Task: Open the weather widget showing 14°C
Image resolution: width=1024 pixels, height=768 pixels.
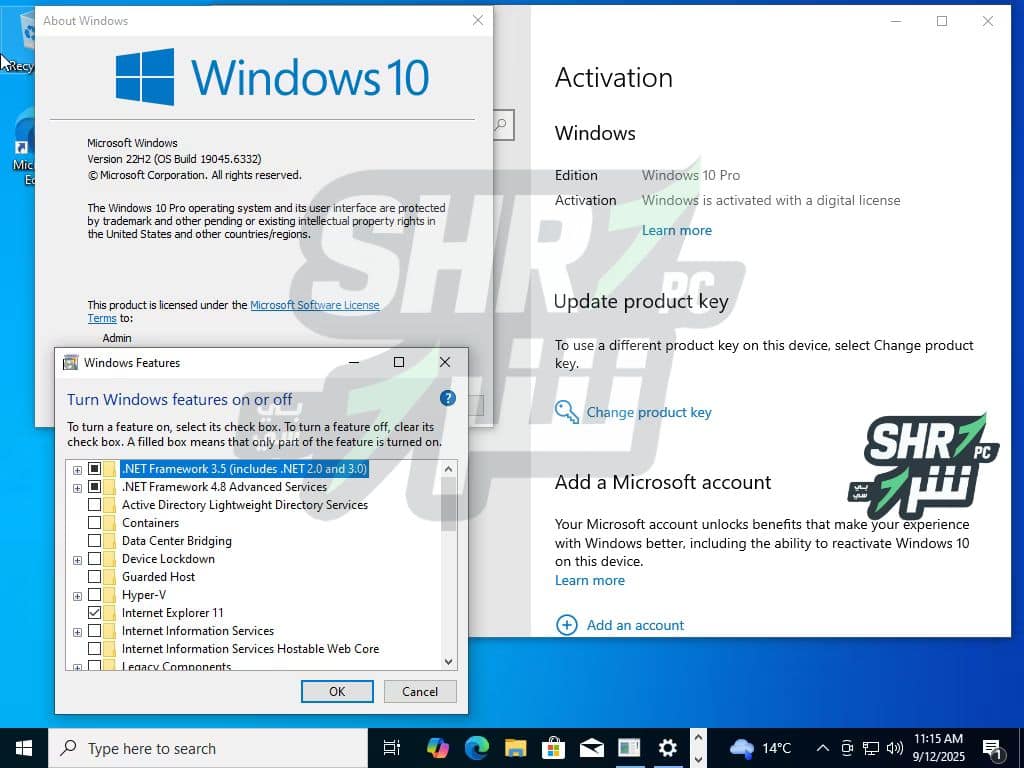Action: pyautogui.click(x=760, y=748)
